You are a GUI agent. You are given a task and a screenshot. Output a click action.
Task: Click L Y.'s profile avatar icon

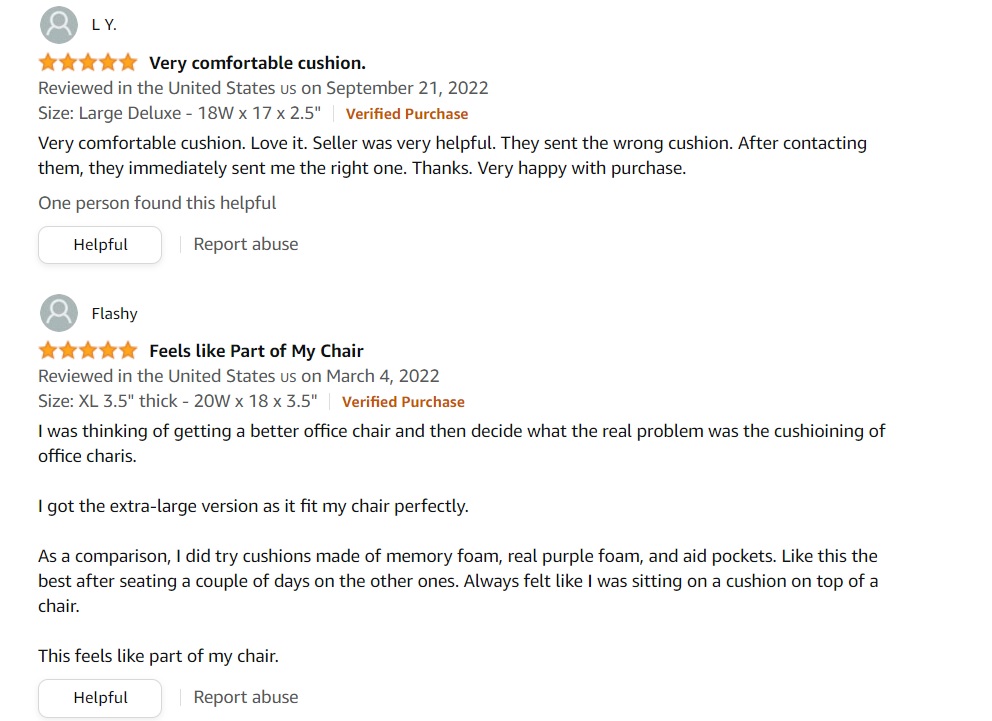click(x=59, y=25)
